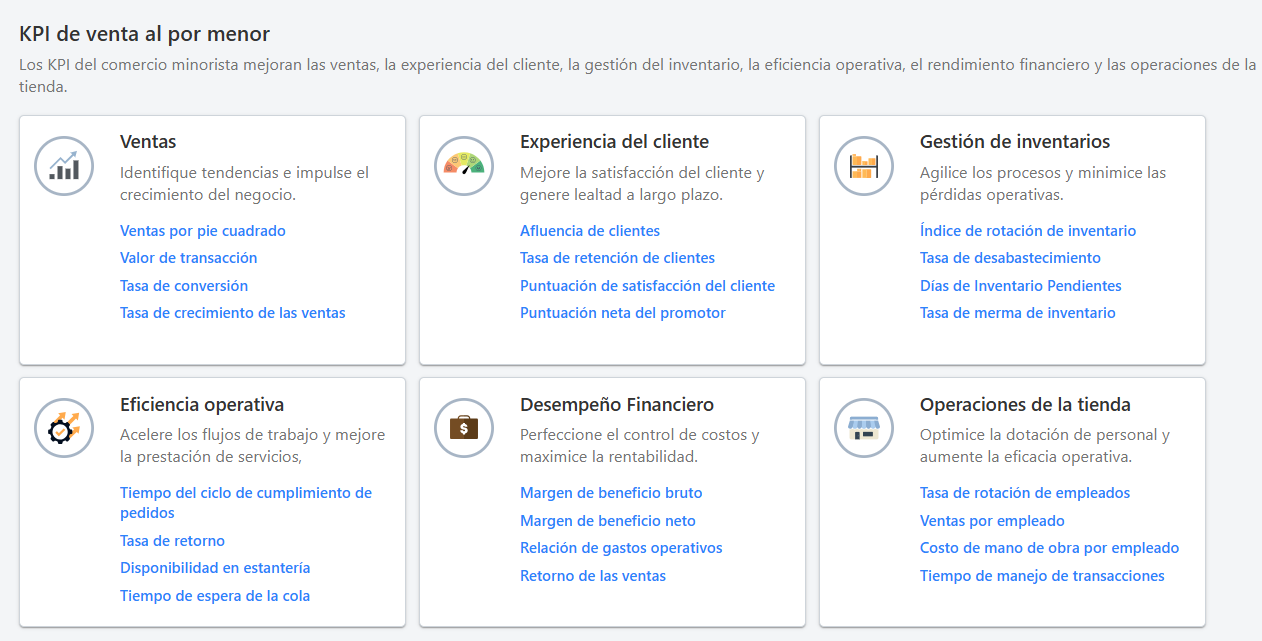Click the Desempeño Financiero briefcase icon
The width and height of the screenshot is (1262, 641).
tap(463, 428)
